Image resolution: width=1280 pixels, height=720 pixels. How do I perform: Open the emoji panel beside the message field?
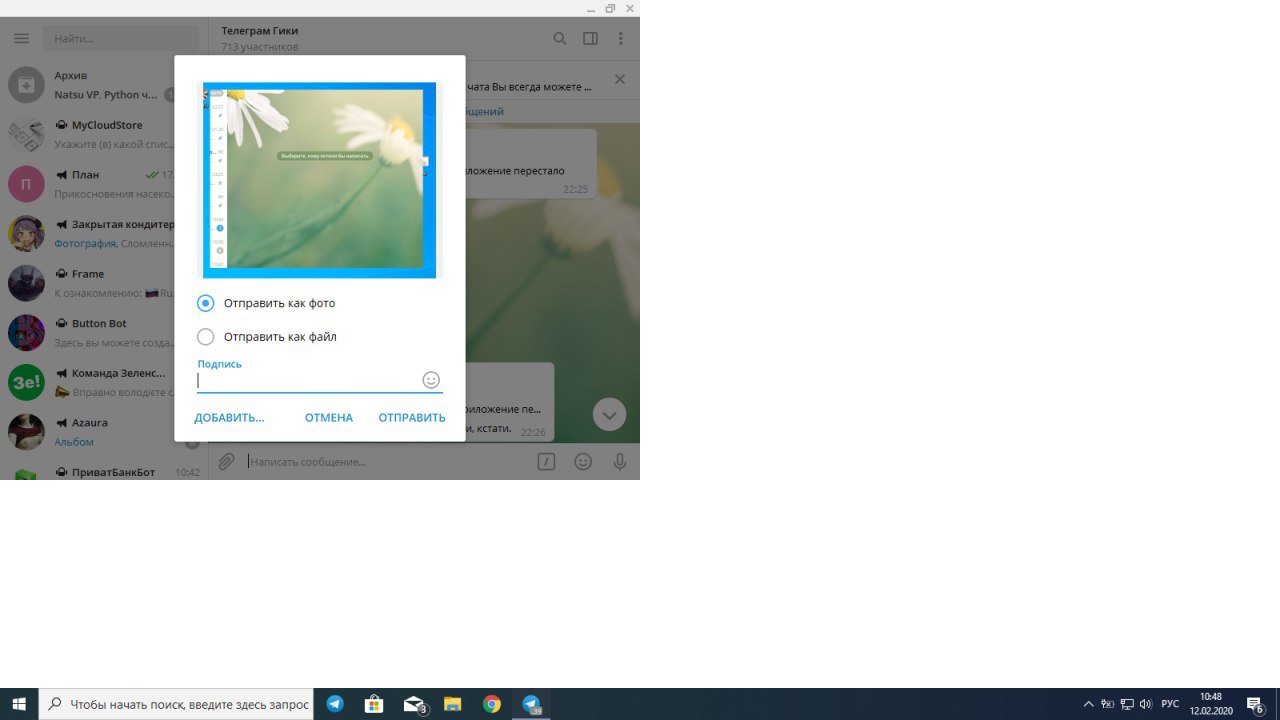[583, 462]
